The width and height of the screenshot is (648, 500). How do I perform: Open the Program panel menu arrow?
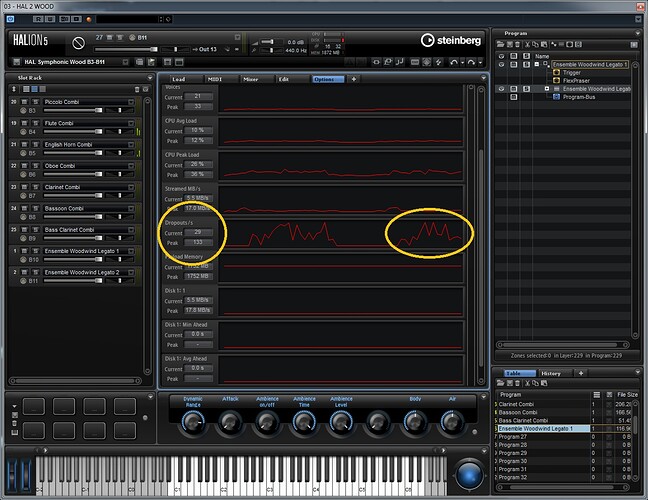tap(637, 33)
